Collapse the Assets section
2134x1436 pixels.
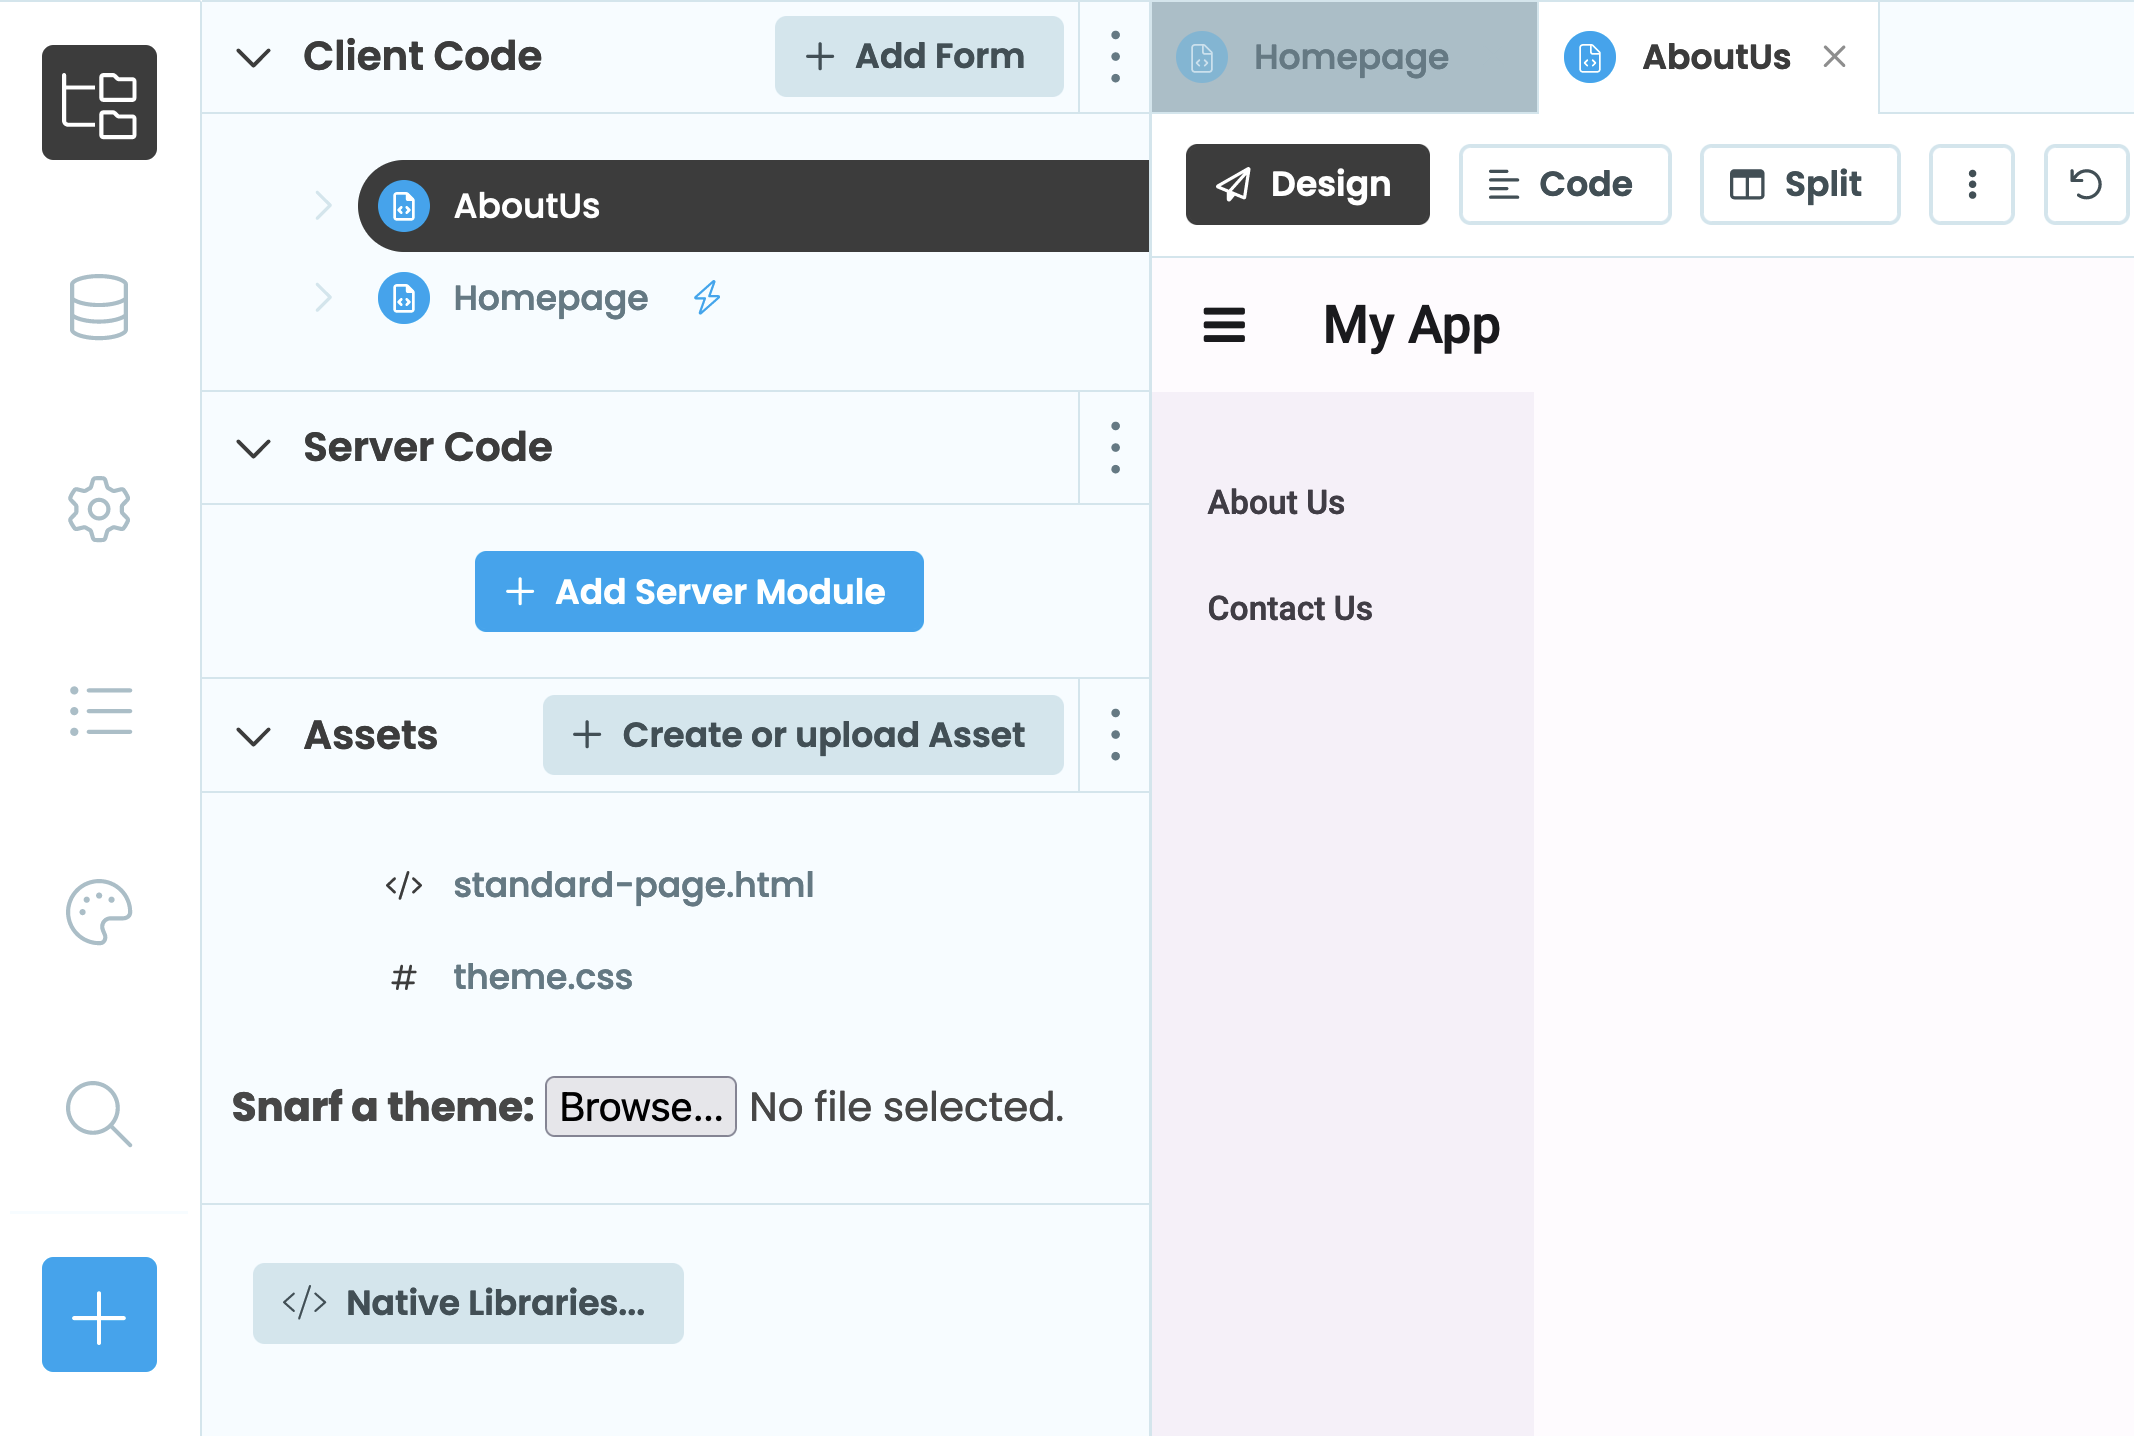click(x=252, y=736)
